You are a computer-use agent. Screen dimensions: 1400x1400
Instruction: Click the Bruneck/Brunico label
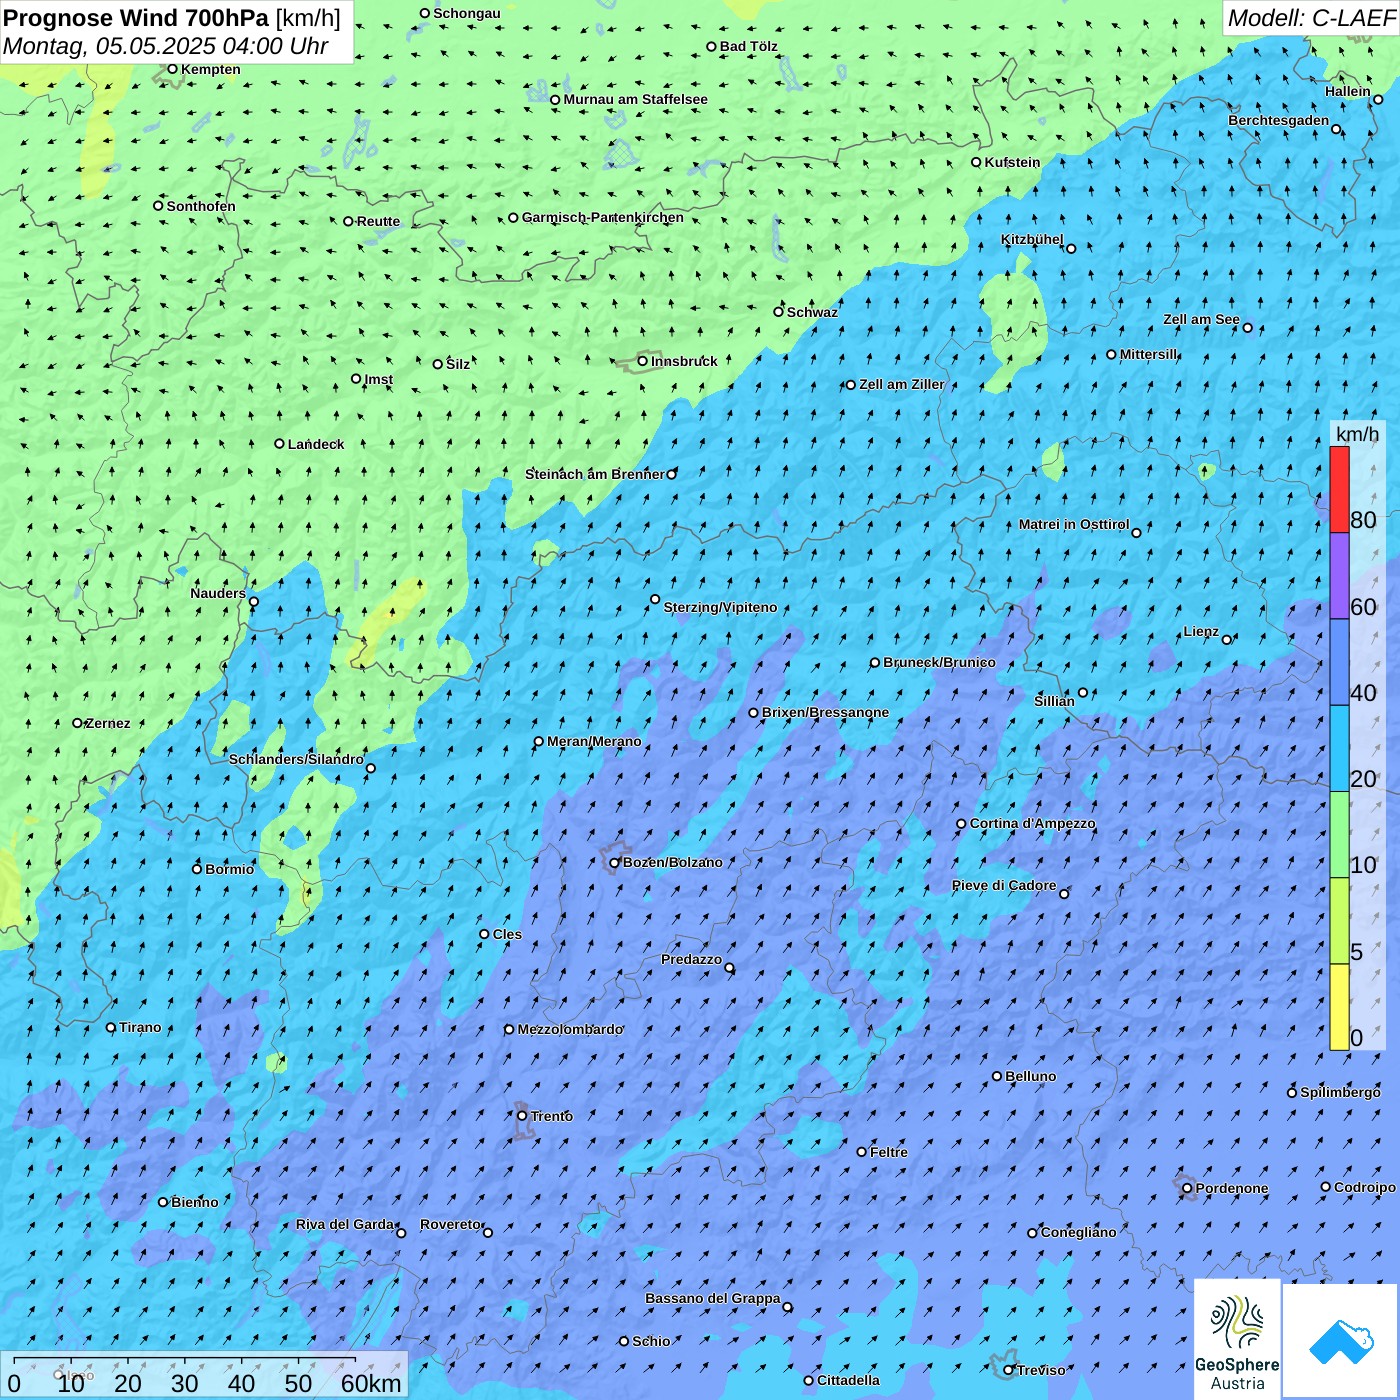point(939,662)
